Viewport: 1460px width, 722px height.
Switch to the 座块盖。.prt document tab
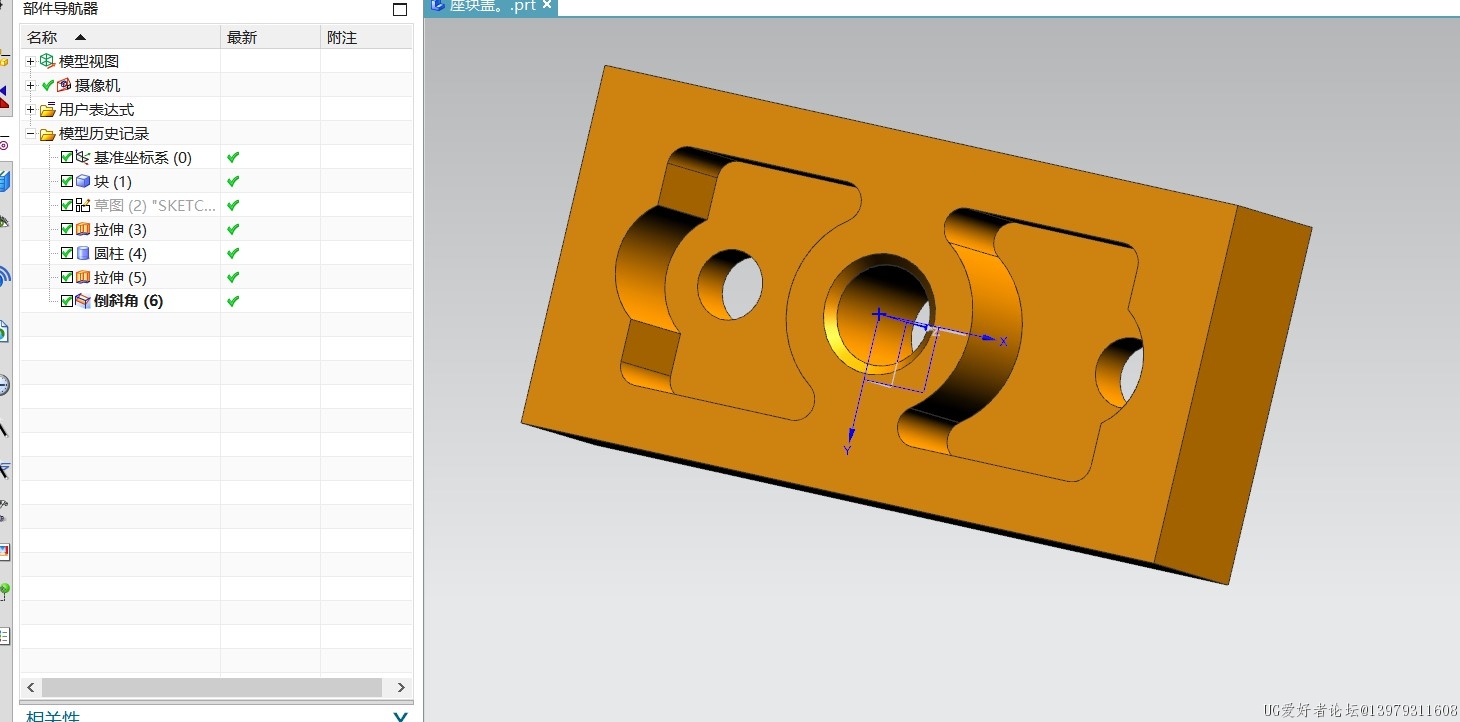(493, 6)
